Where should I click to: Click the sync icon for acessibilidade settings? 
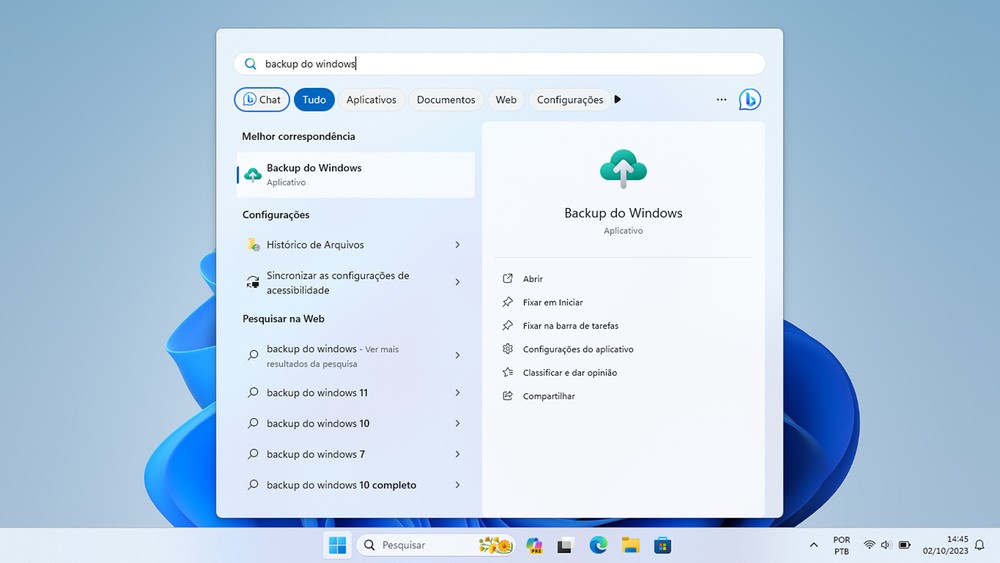[x=253, y=282]
